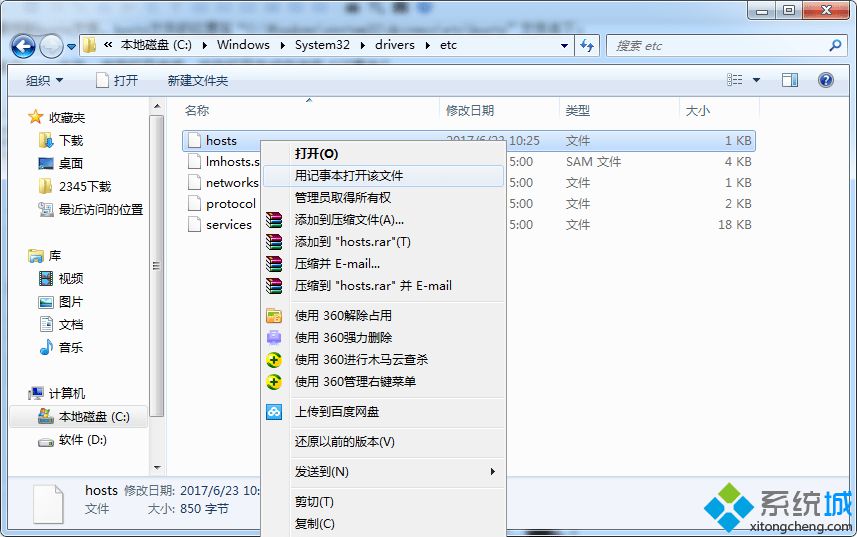Sort by 名称 column header
Viewport: 857px width, 537px height.
(x=197, y=110)
